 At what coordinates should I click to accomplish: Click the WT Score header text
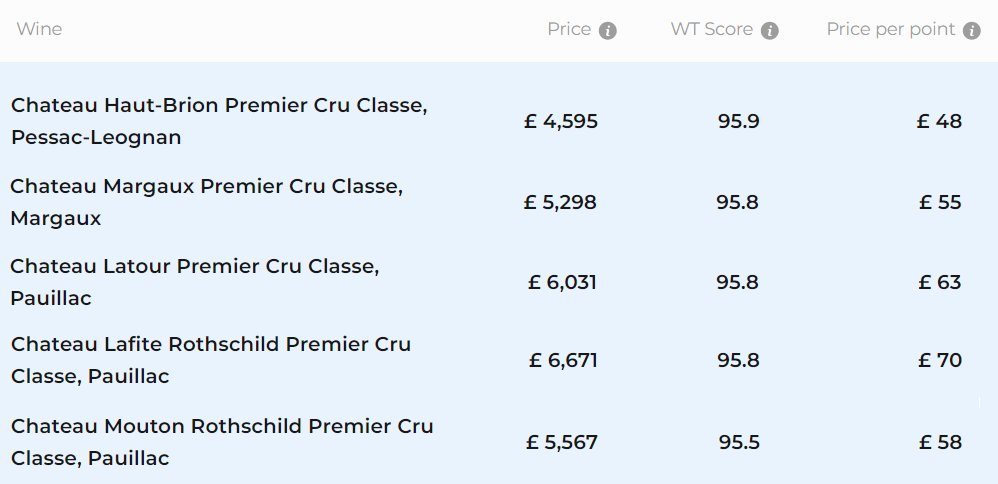coord(711,29)
